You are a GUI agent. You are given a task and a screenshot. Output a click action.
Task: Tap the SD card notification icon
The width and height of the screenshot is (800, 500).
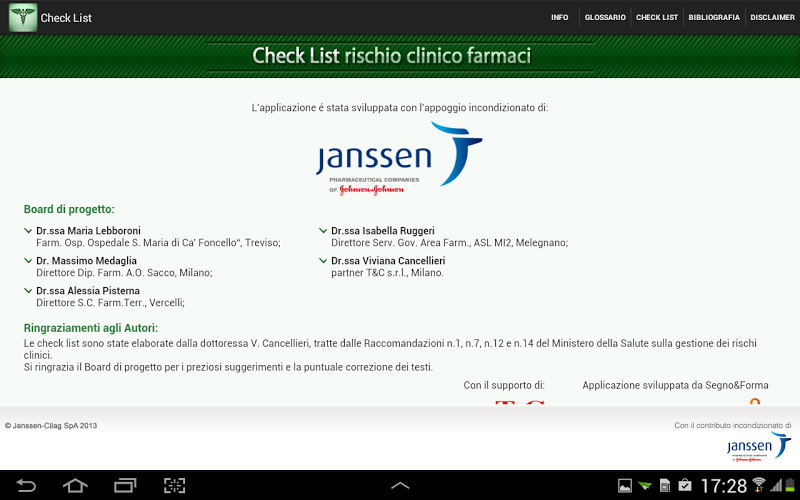point(665,485)
